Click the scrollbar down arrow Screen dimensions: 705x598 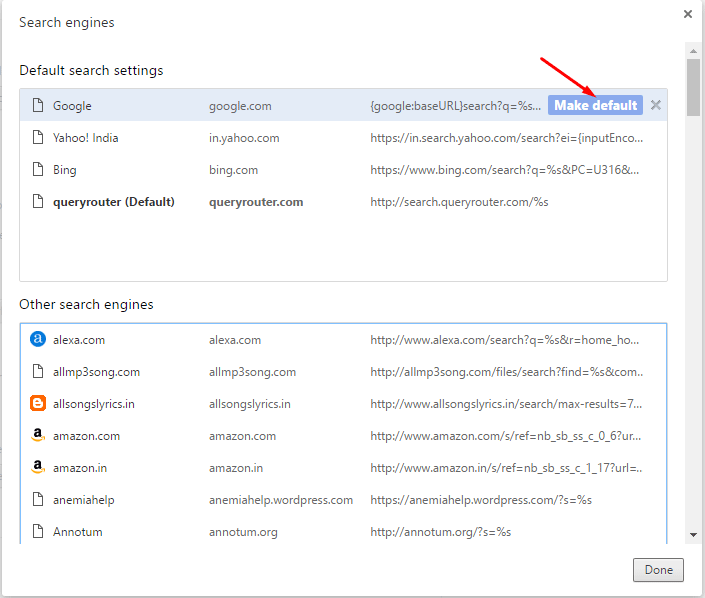693,535
